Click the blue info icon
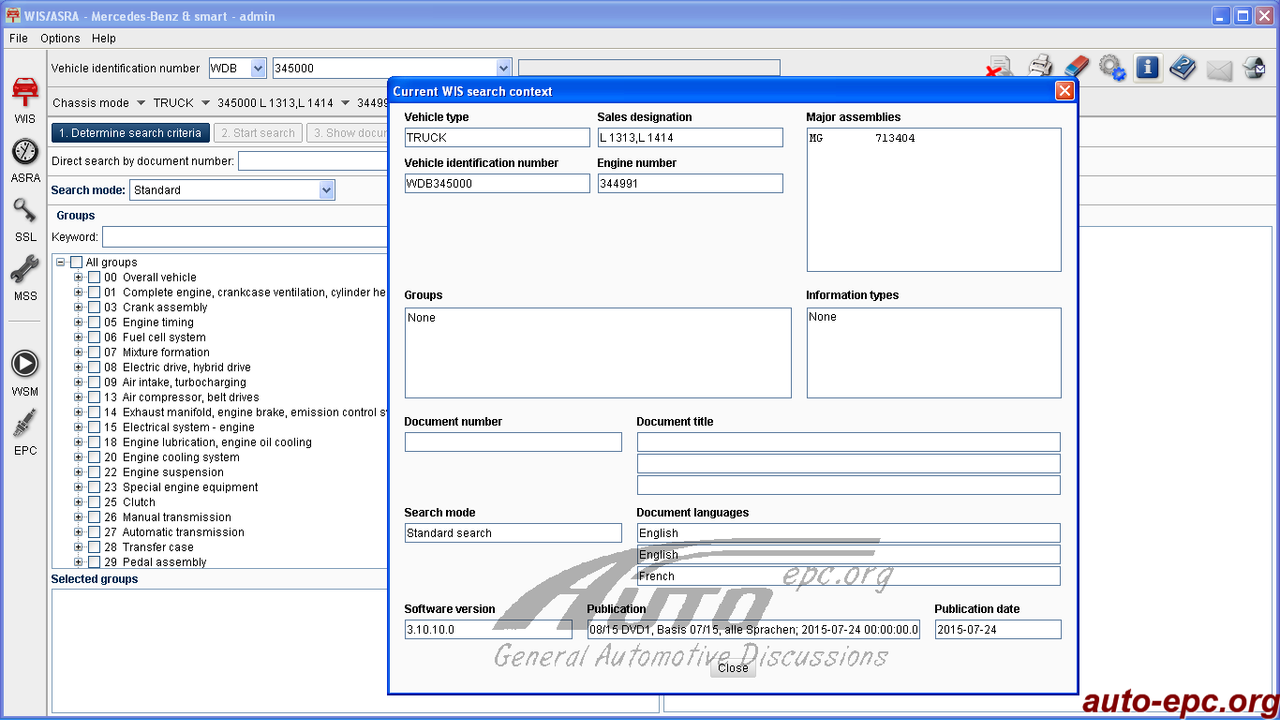 (1147, 67)
